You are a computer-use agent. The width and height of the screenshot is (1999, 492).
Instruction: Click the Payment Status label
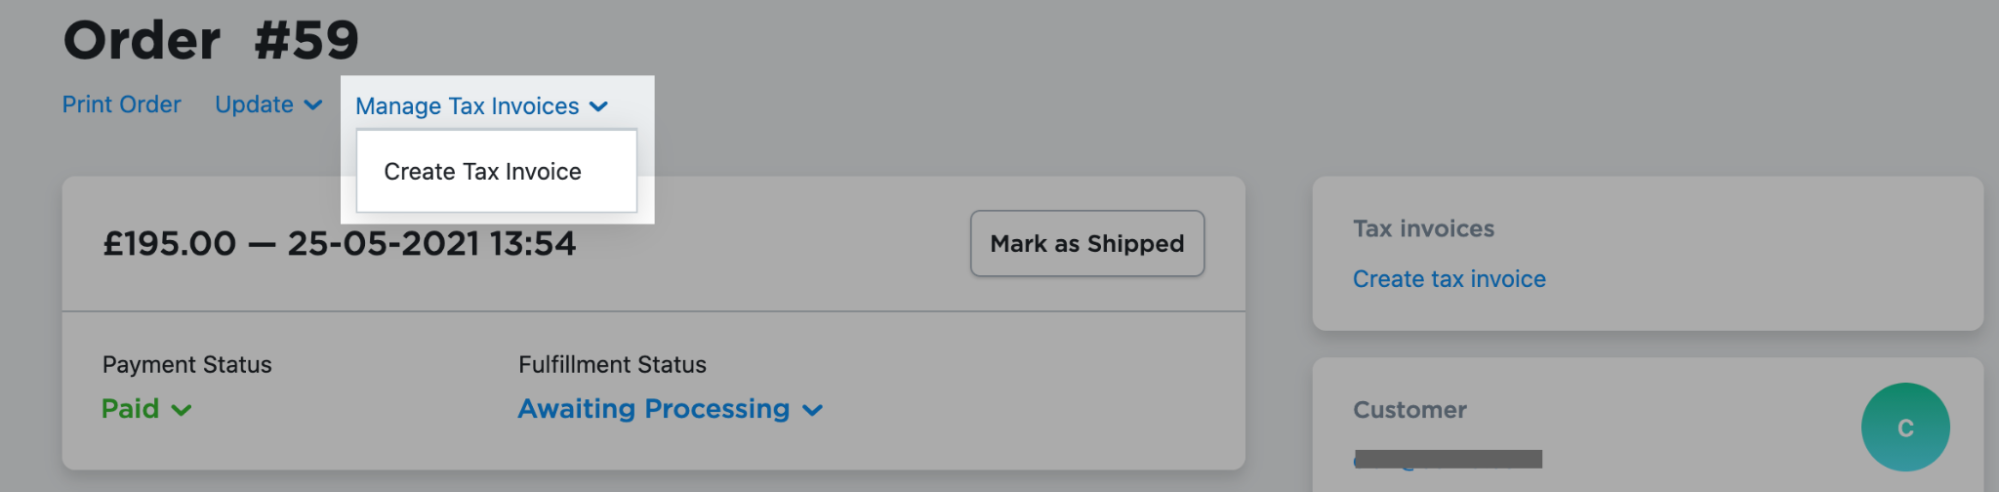point(187,365)
